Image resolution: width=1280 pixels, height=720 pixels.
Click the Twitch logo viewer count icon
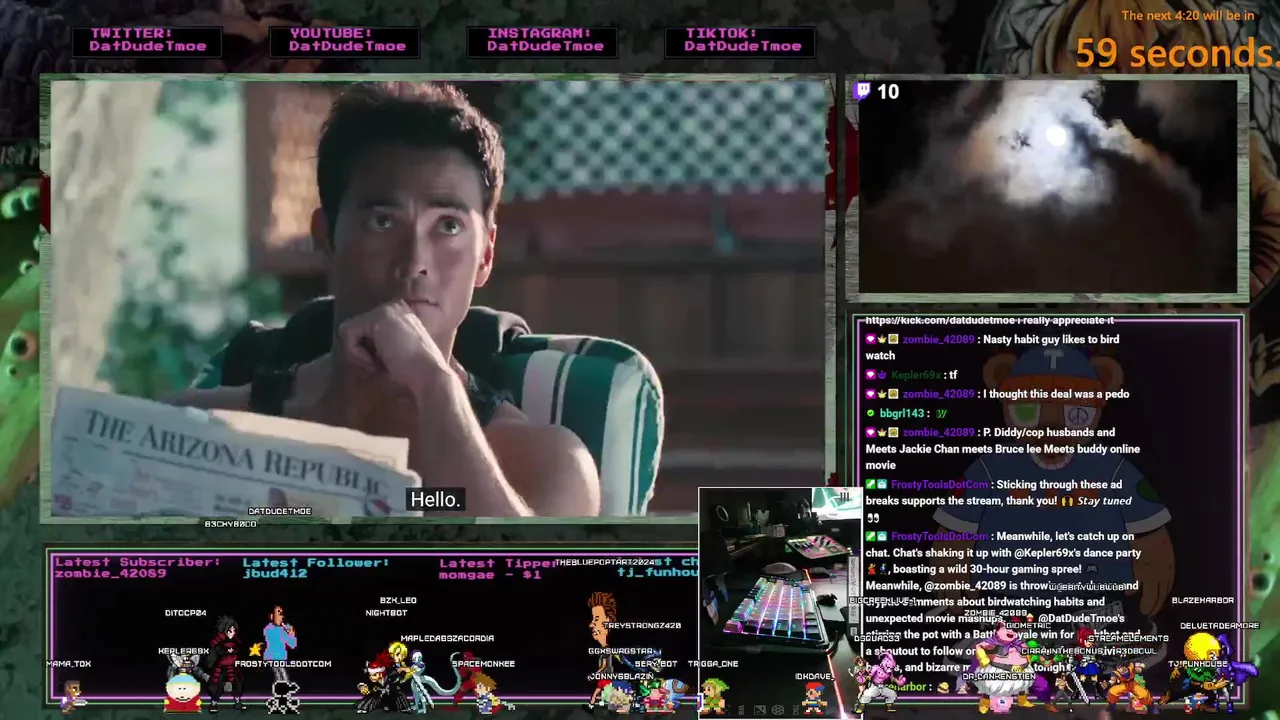click(863, 91)
